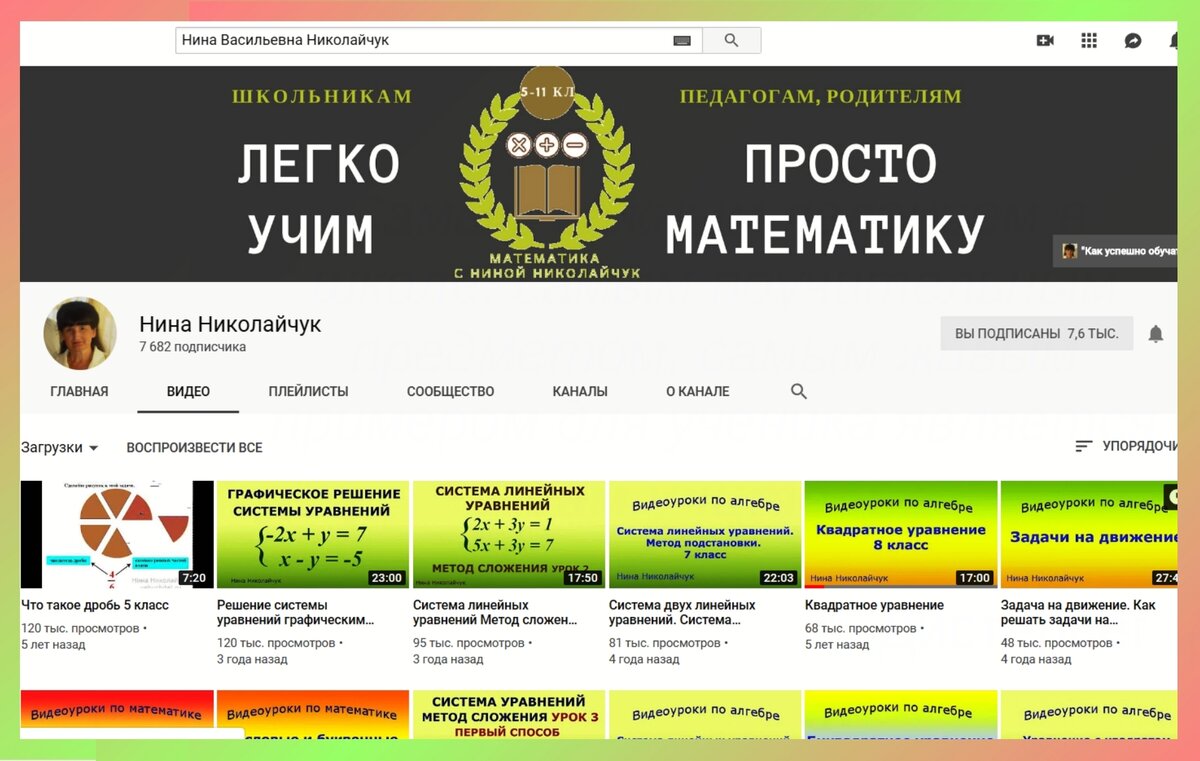Open ГРАФИЧЕСКОЕ РЕШЕНИЕ СИСТЕМЫ УРАВНЕНИЙ thumbnail
This screenshot has width=1200, height=761.
[313, 534]
